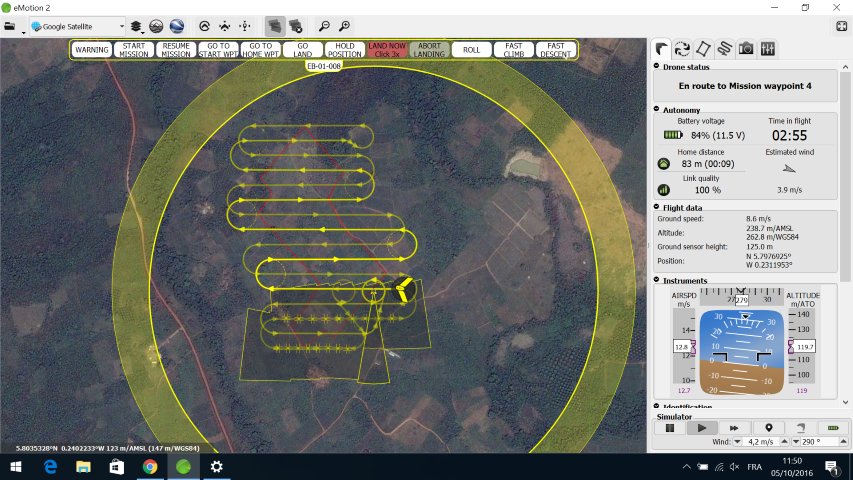Click the red LAND NOW button
Screen dimensions: 853x480
(387, 50)
